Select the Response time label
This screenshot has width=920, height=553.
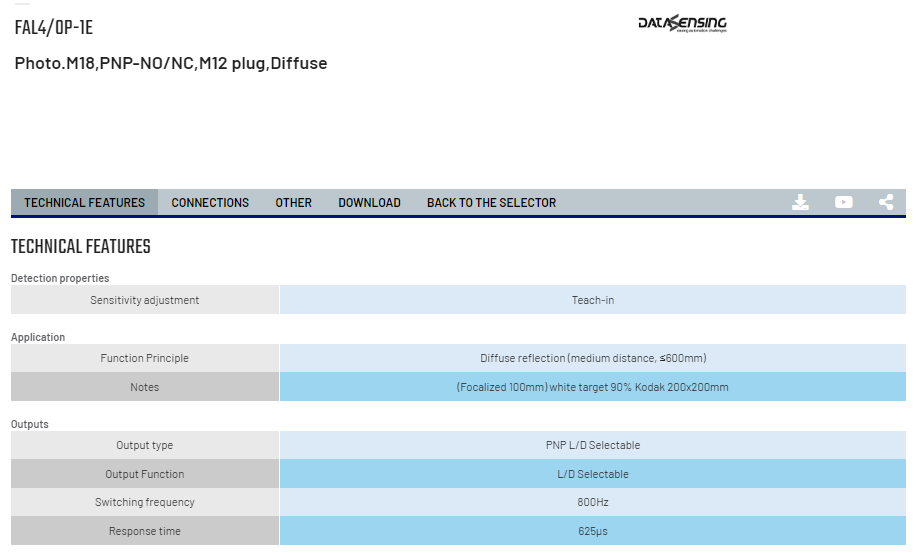(x=145, y=531)
